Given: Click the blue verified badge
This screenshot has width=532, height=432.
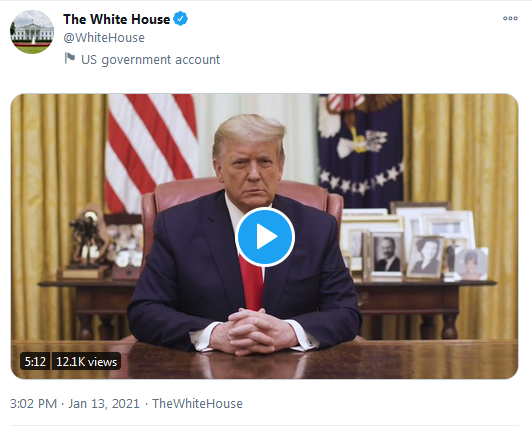Looking at the screenshot, I should click(180, 19).
